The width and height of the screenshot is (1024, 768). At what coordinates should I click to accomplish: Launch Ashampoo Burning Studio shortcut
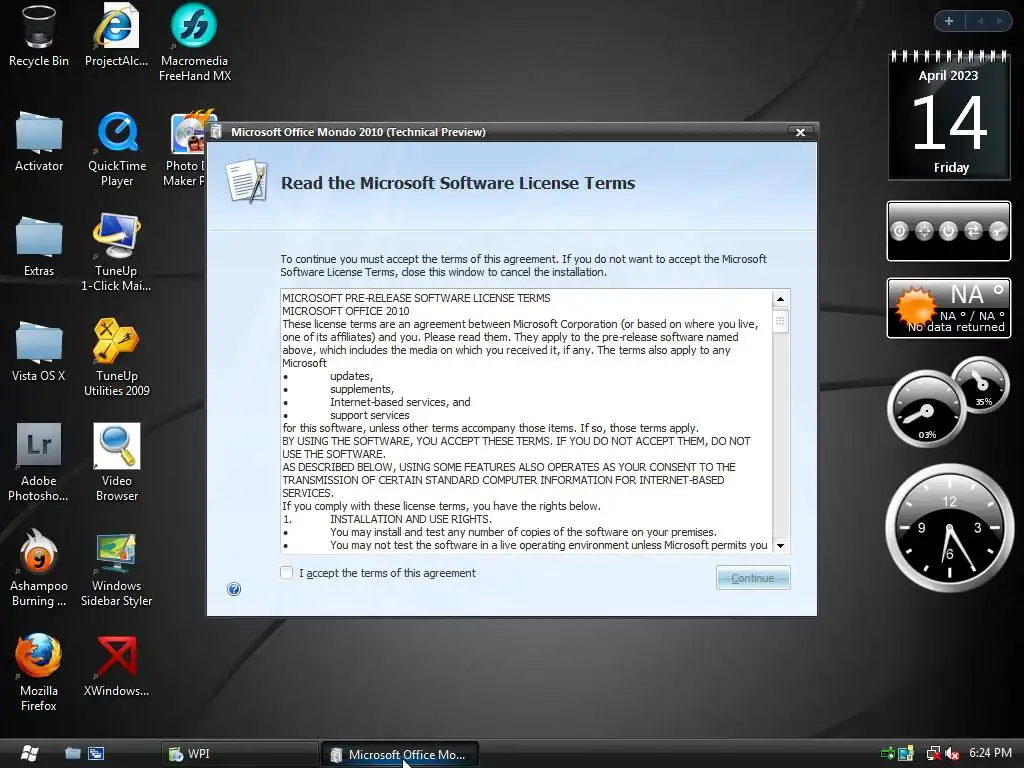tap(39, 568)
